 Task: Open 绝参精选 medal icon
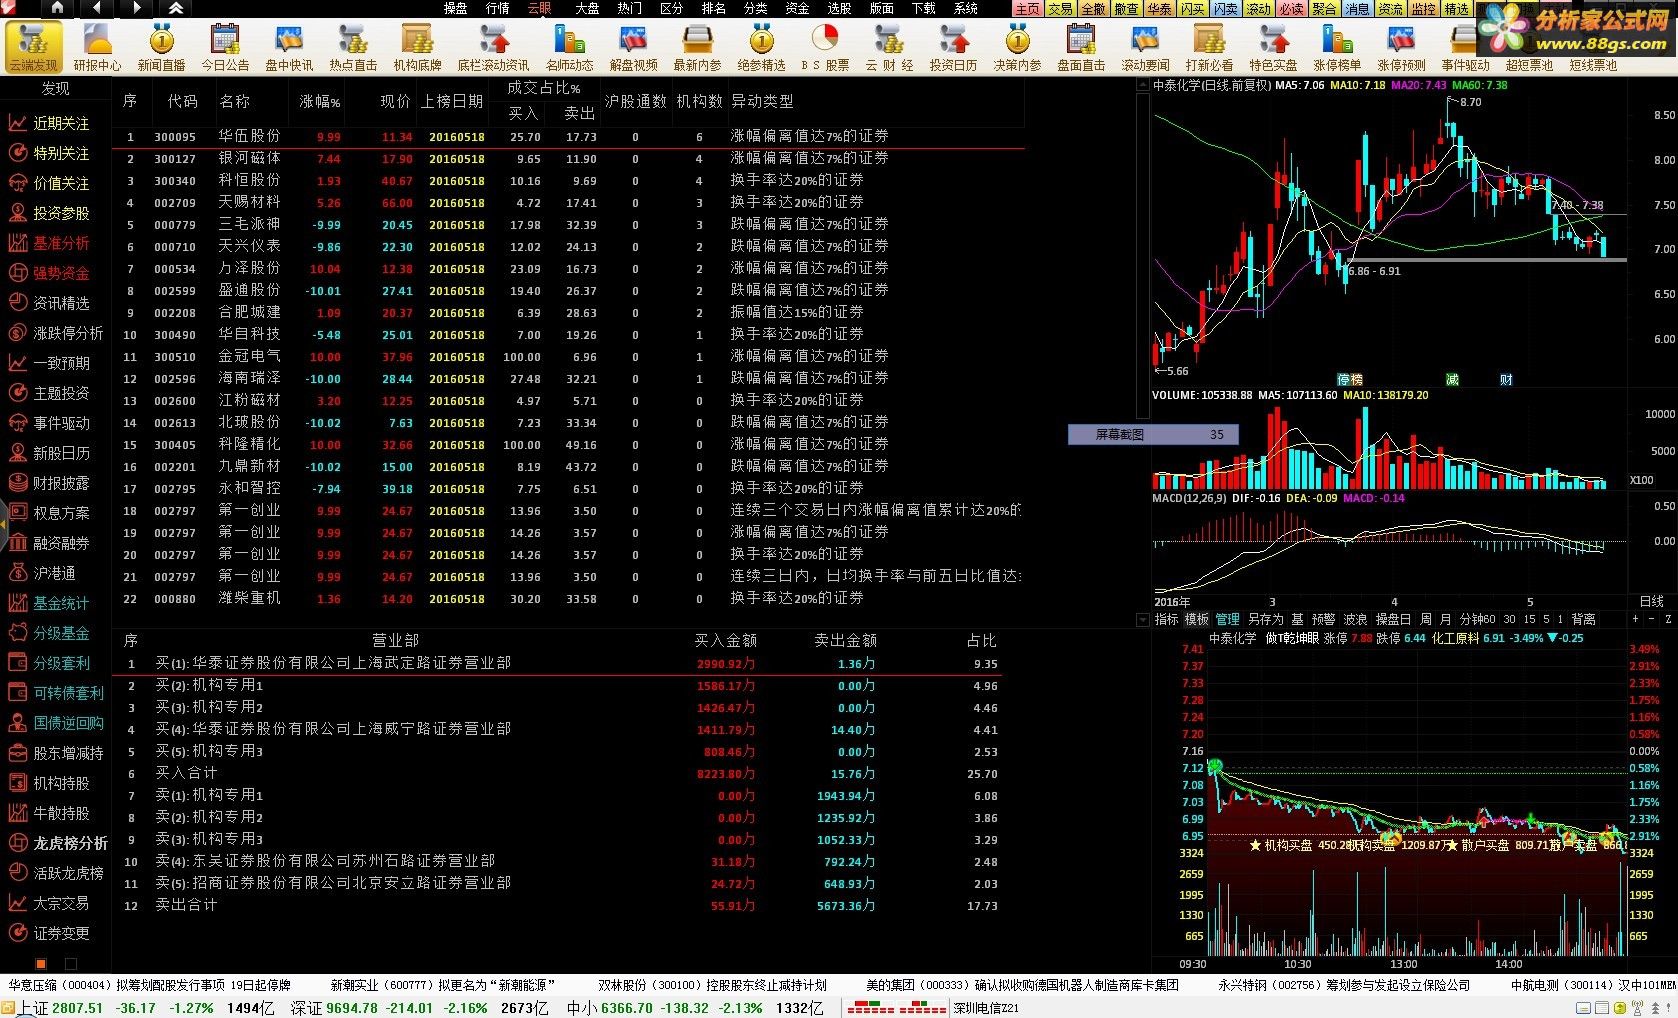coord(761,47)
